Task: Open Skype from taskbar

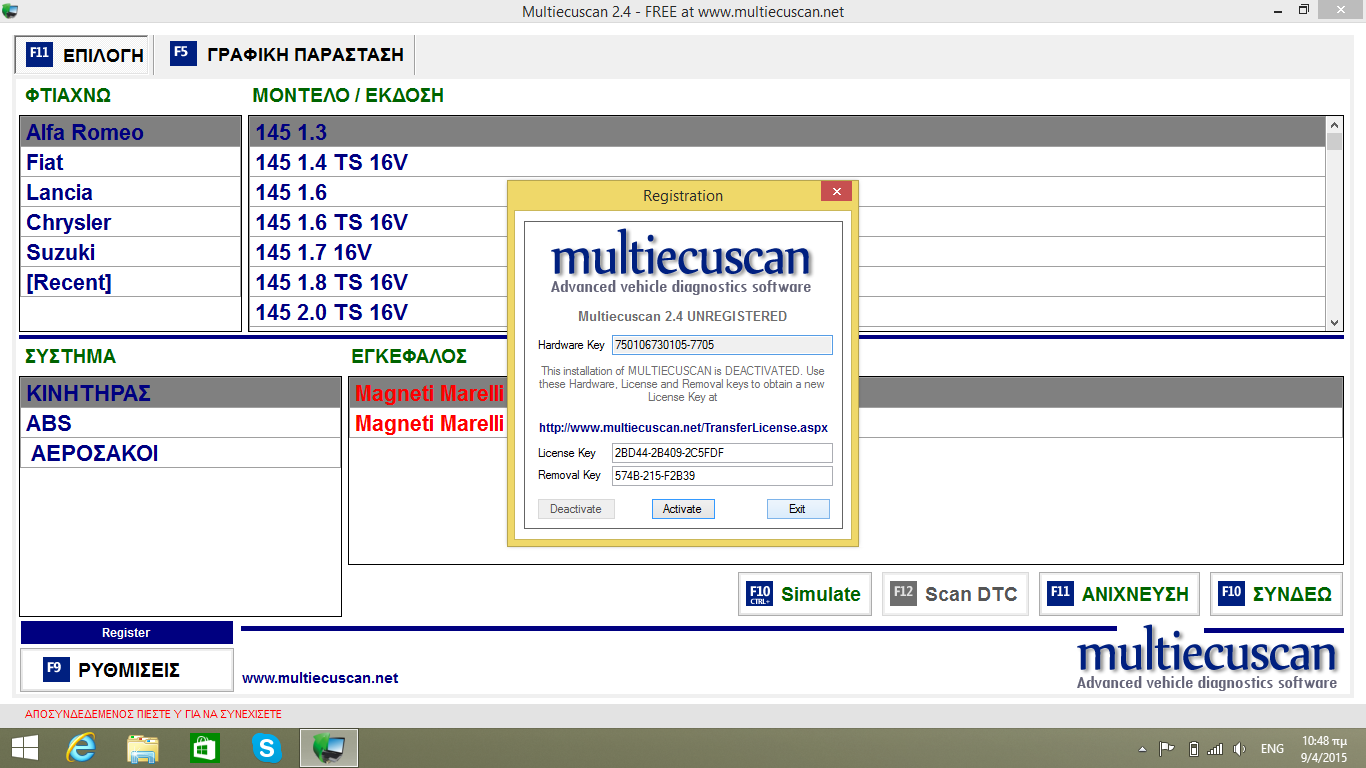Action: 267,748
